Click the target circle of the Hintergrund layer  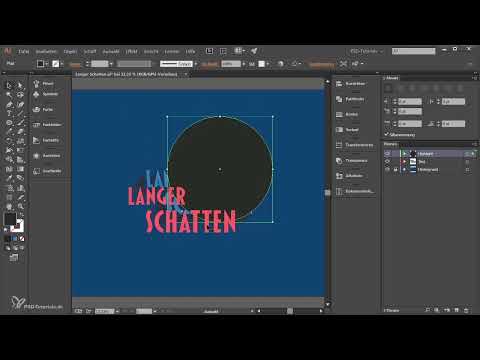pyautogui.click(x=467, y=169)
